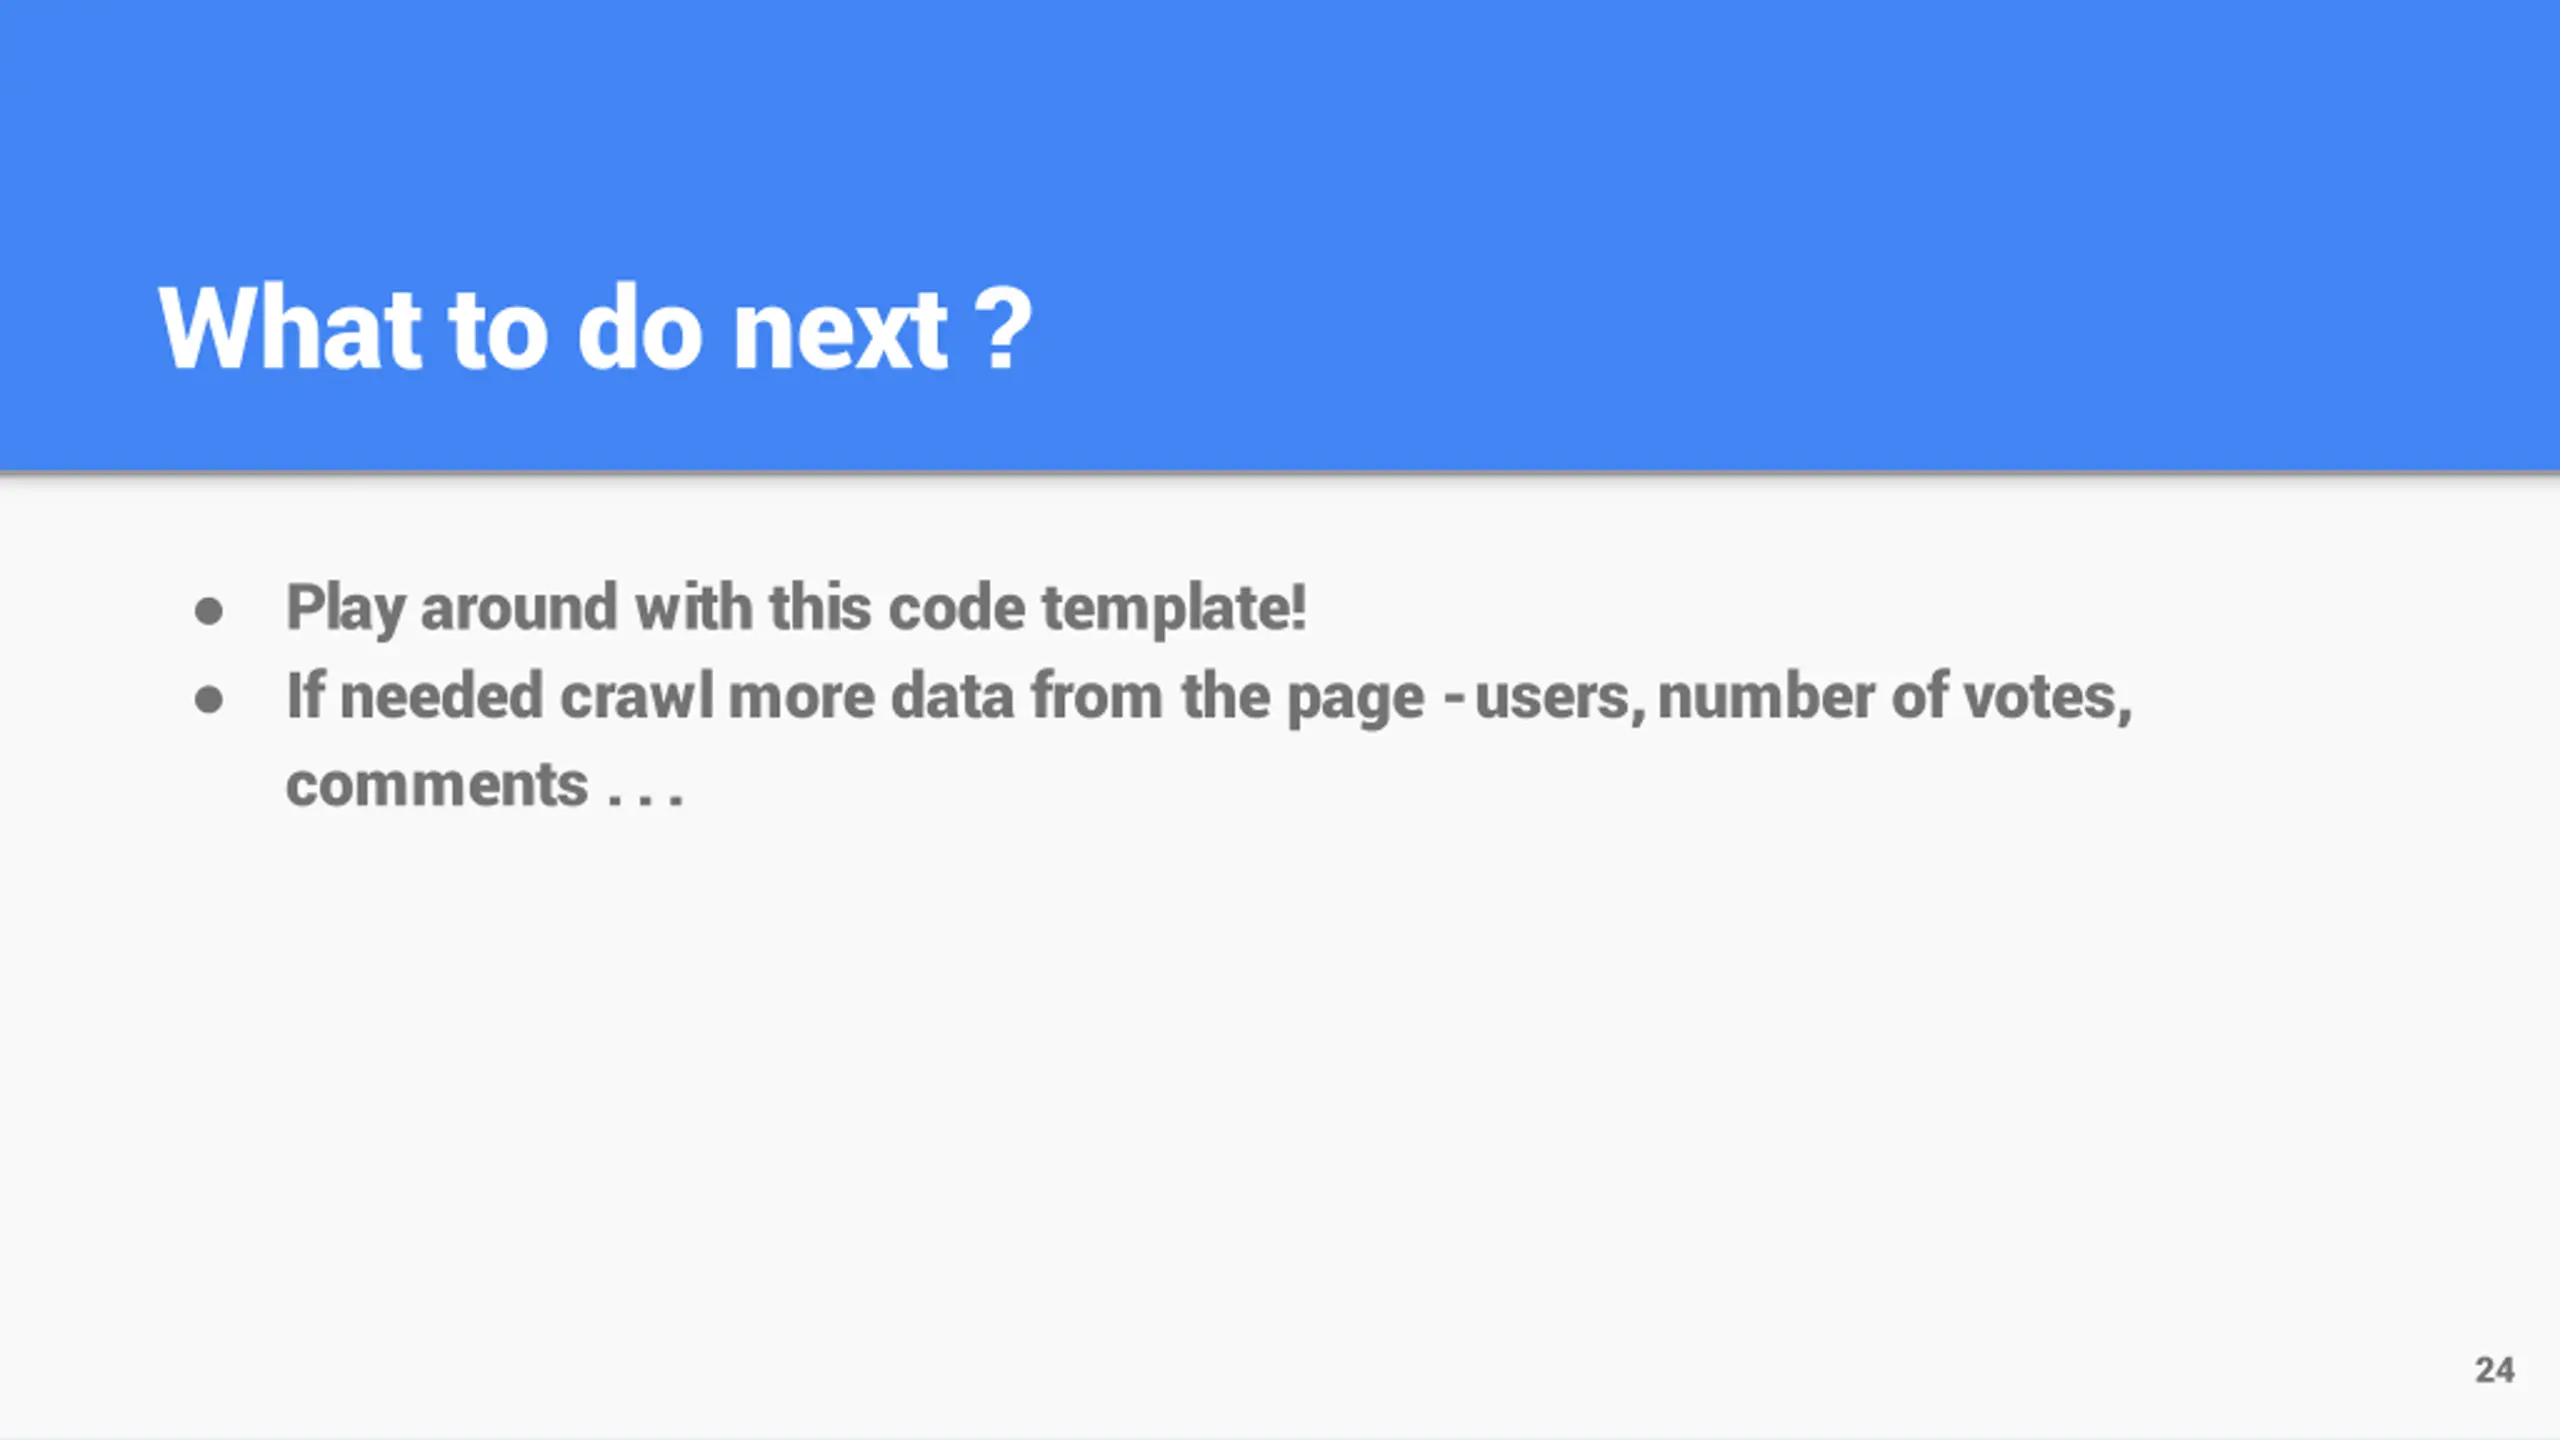
Task: Click the first bullet point marker
Action: point(209,610)
